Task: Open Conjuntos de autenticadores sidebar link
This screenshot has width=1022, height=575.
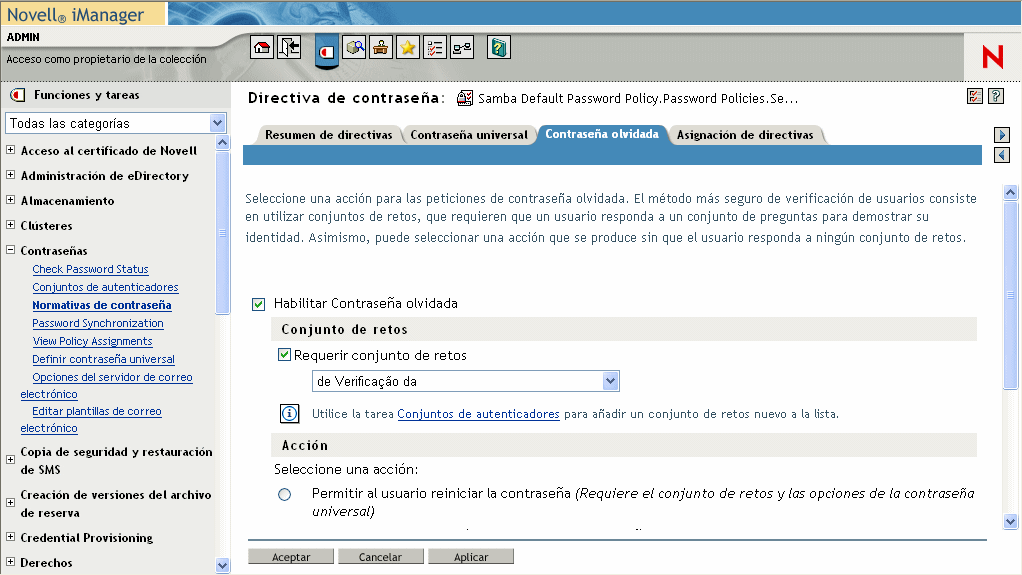Action: point(106,287)
